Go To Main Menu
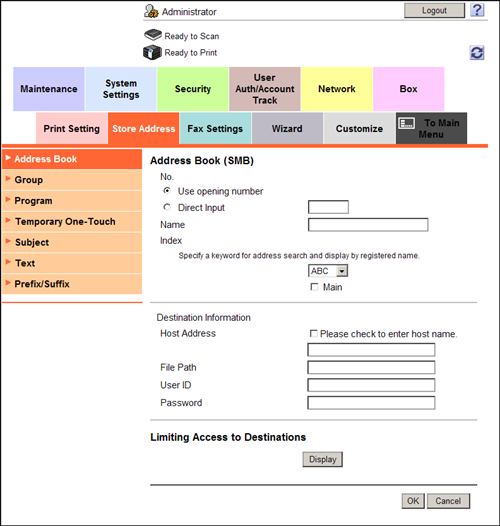The width and height of the screenshot is (500, 526). (x=431, y=128)
